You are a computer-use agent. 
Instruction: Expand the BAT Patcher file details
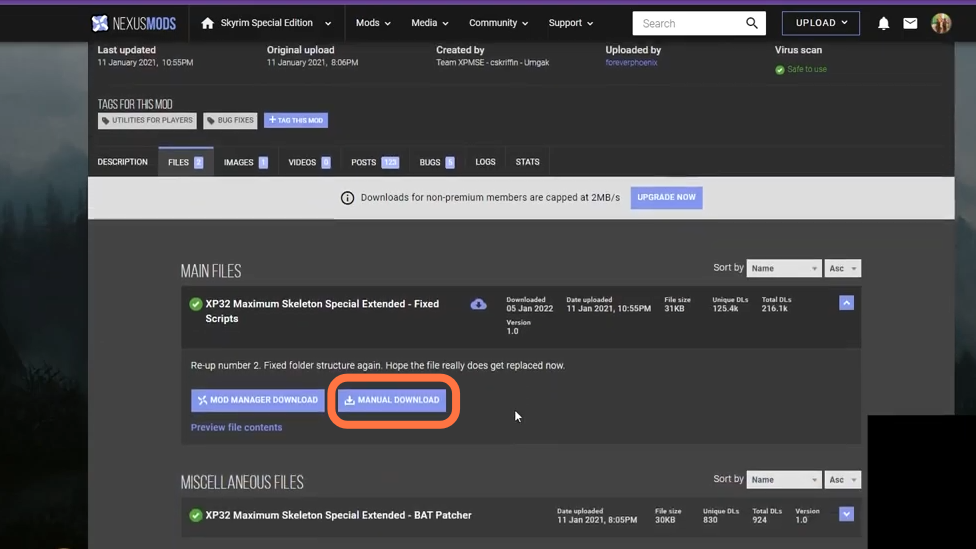point(846,514)
